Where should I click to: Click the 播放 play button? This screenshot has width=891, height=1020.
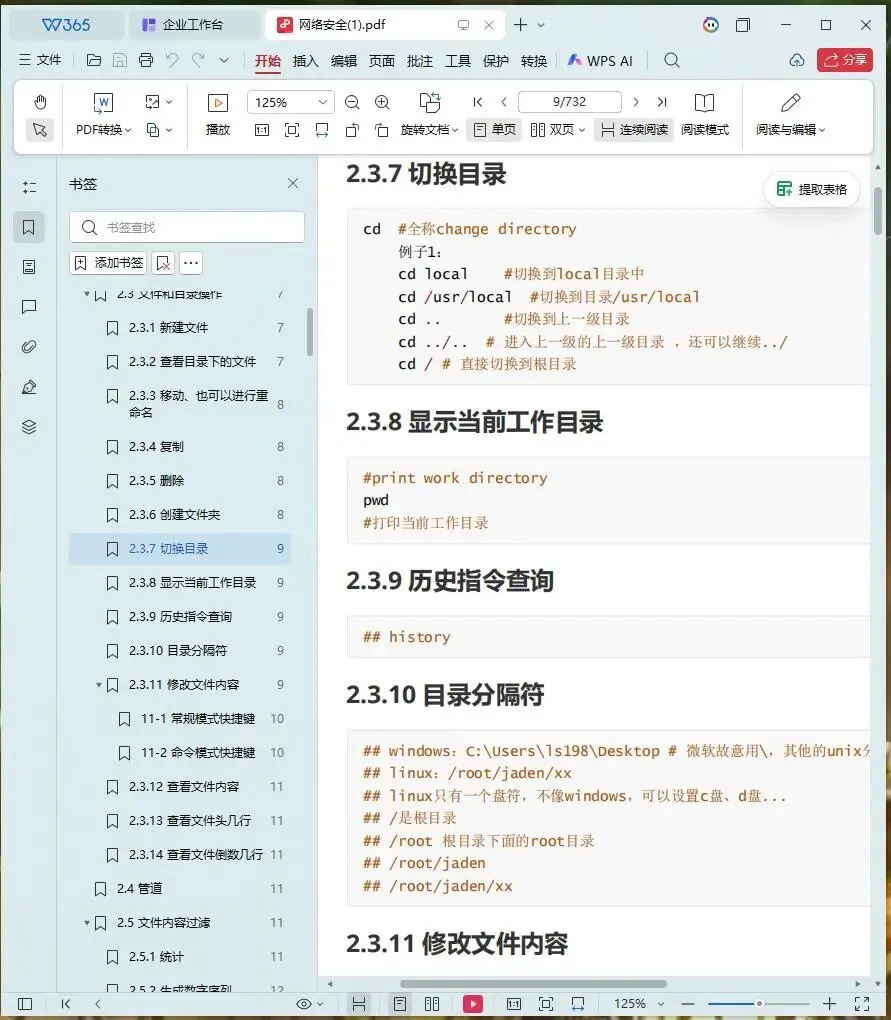click(218, 114)
